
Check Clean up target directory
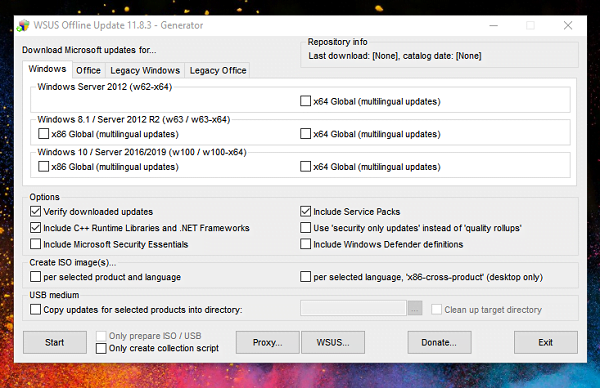pyautogui.click(x=436, y=309)
